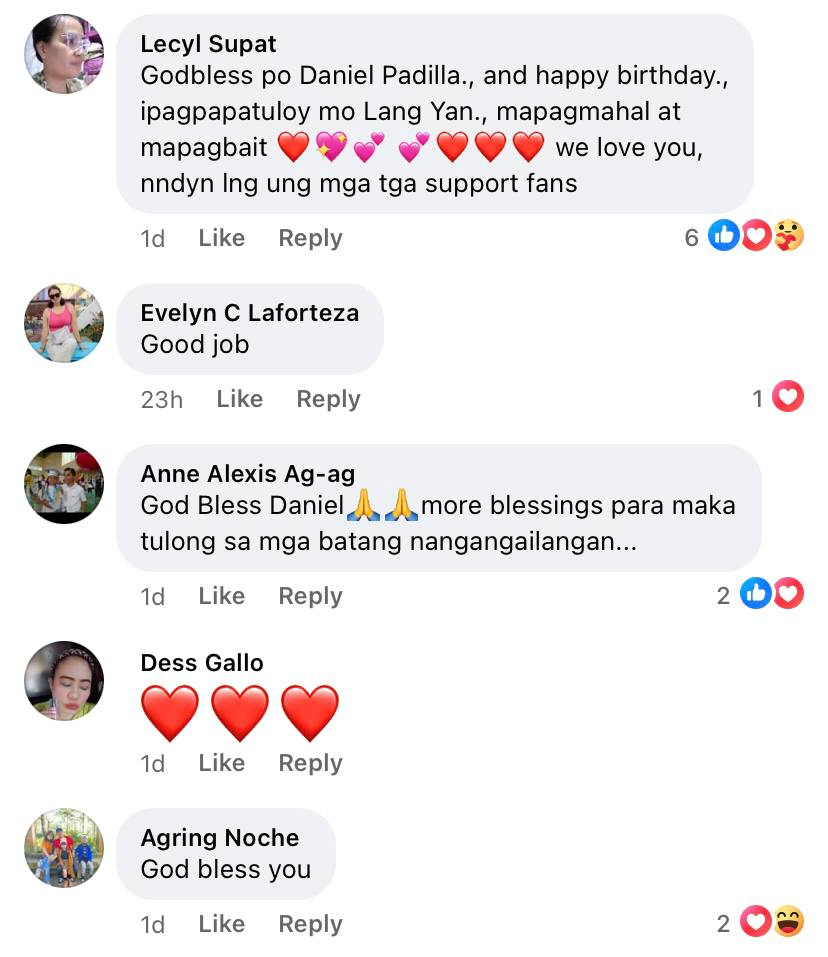Open Anne Alexis Ag-ag's profile name link
The image size is (828, 957).
click(x=248, y=474)
